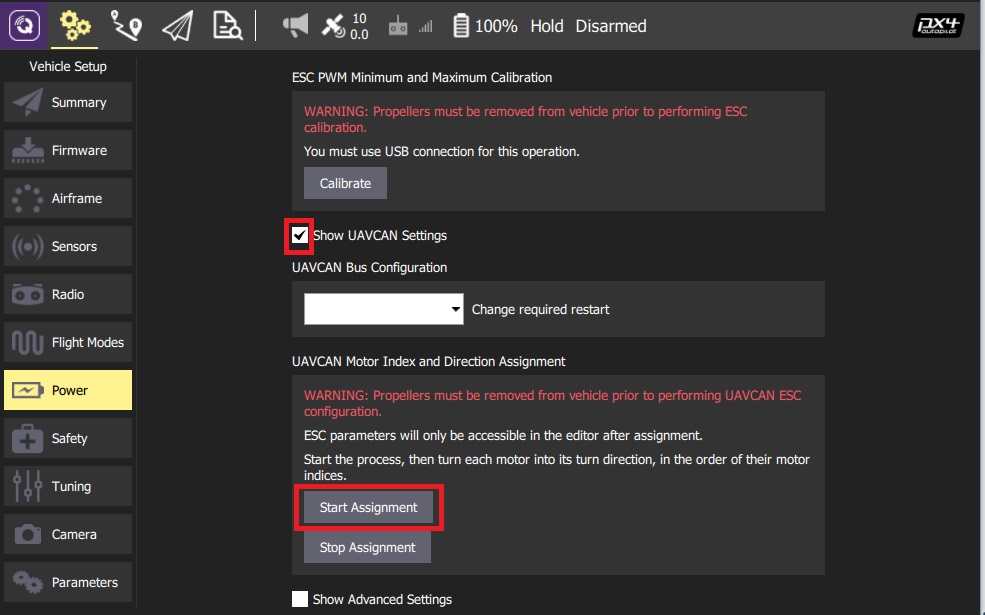Image resolution: width=985 pixels, height=615 pixels.
Task: Click the Disarmed status text
Action: point(610,26)
